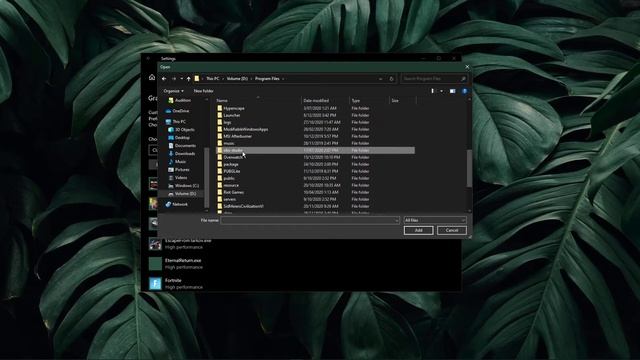Go back with the Open dialog back arrow
The width and height of the screenshot is (640, 360).
pos(164,79)
